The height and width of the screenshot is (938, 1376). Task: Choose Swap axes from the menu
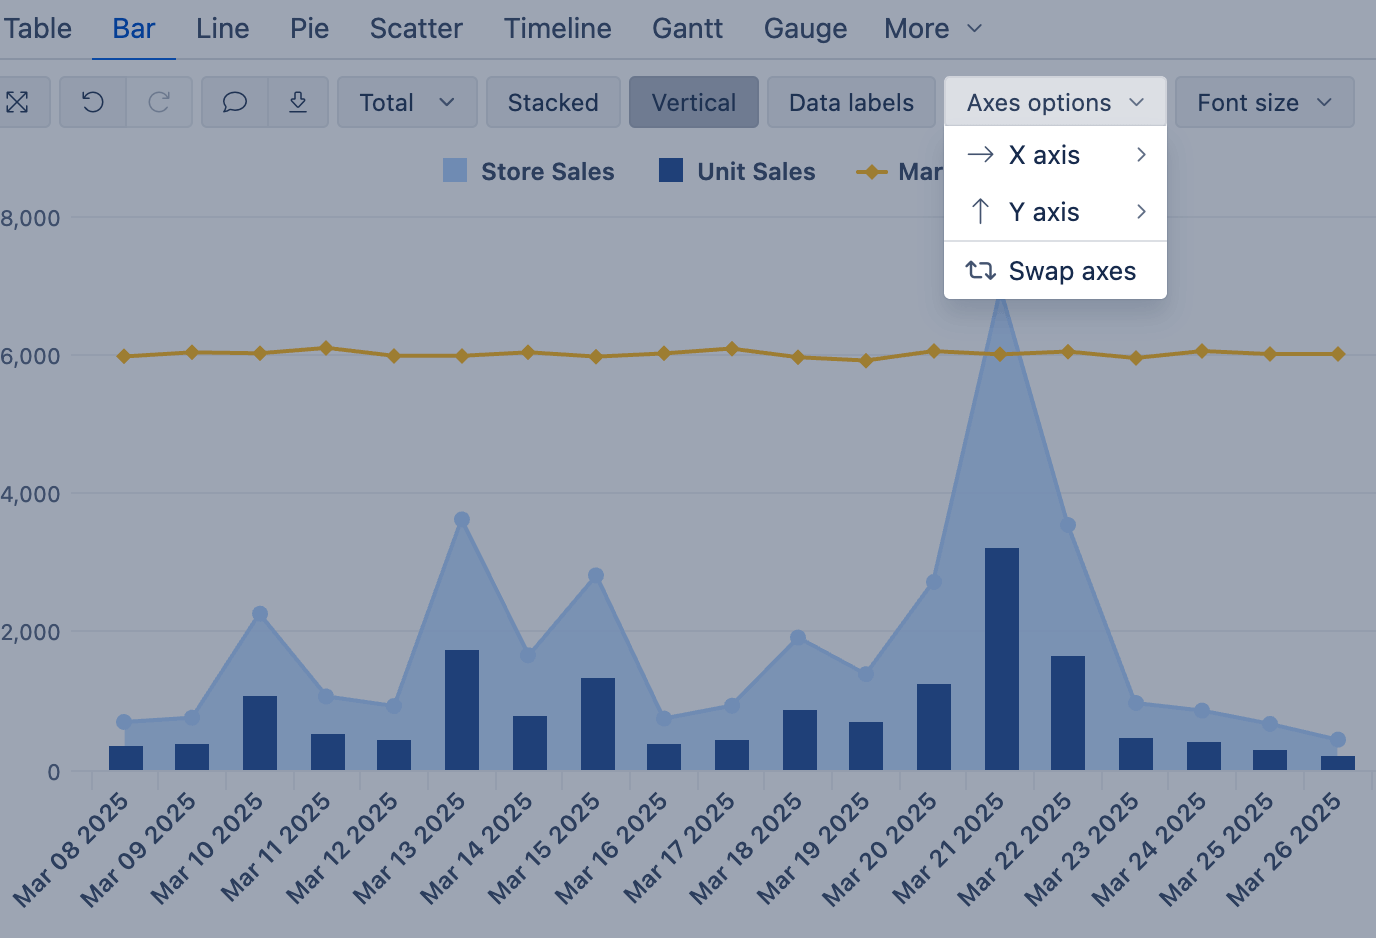(x=1071, y=271)
